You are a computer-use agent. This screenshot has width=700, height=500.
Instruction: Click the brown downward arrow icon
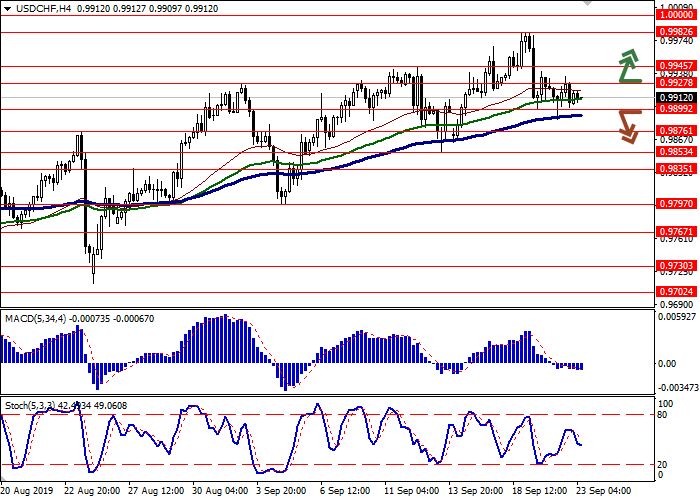pos(628,125)
